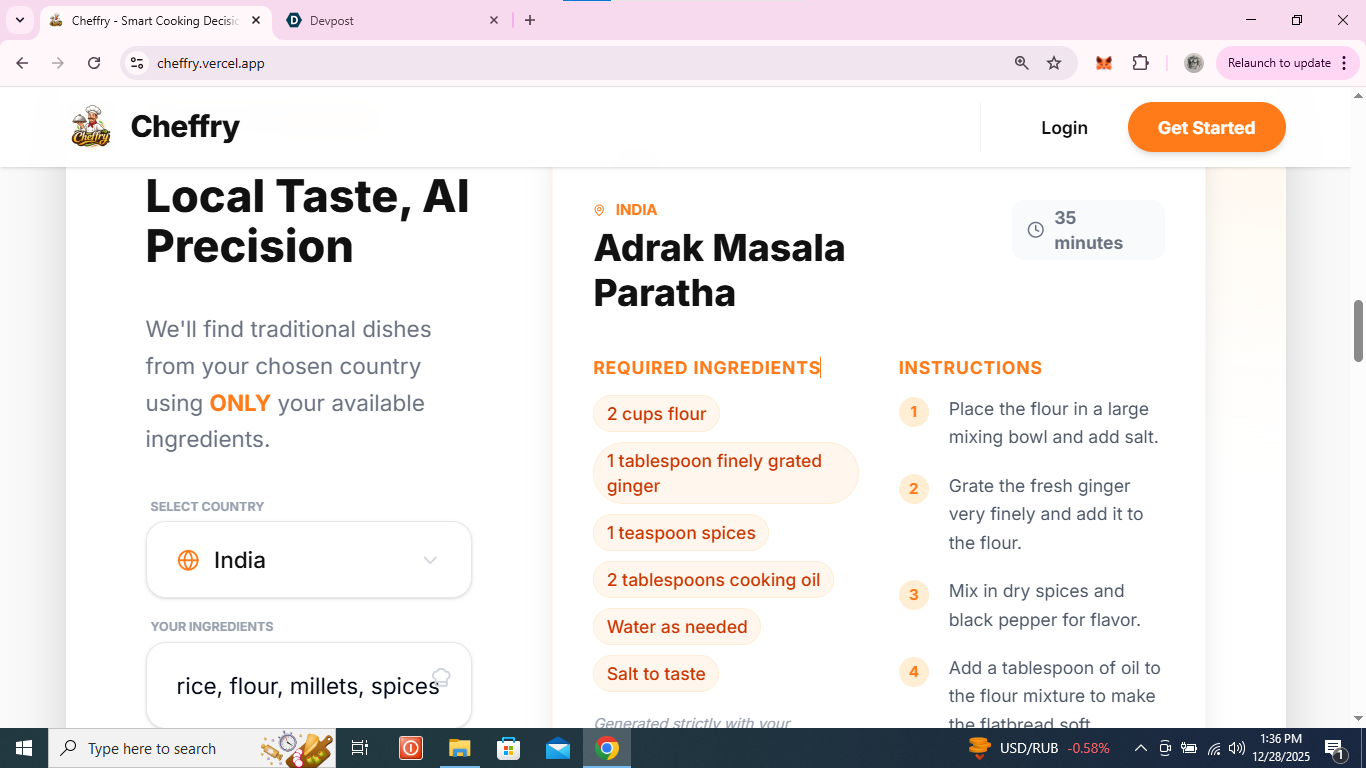Click the '2 tablespoons cooking oil' chip

click(713, 580)
